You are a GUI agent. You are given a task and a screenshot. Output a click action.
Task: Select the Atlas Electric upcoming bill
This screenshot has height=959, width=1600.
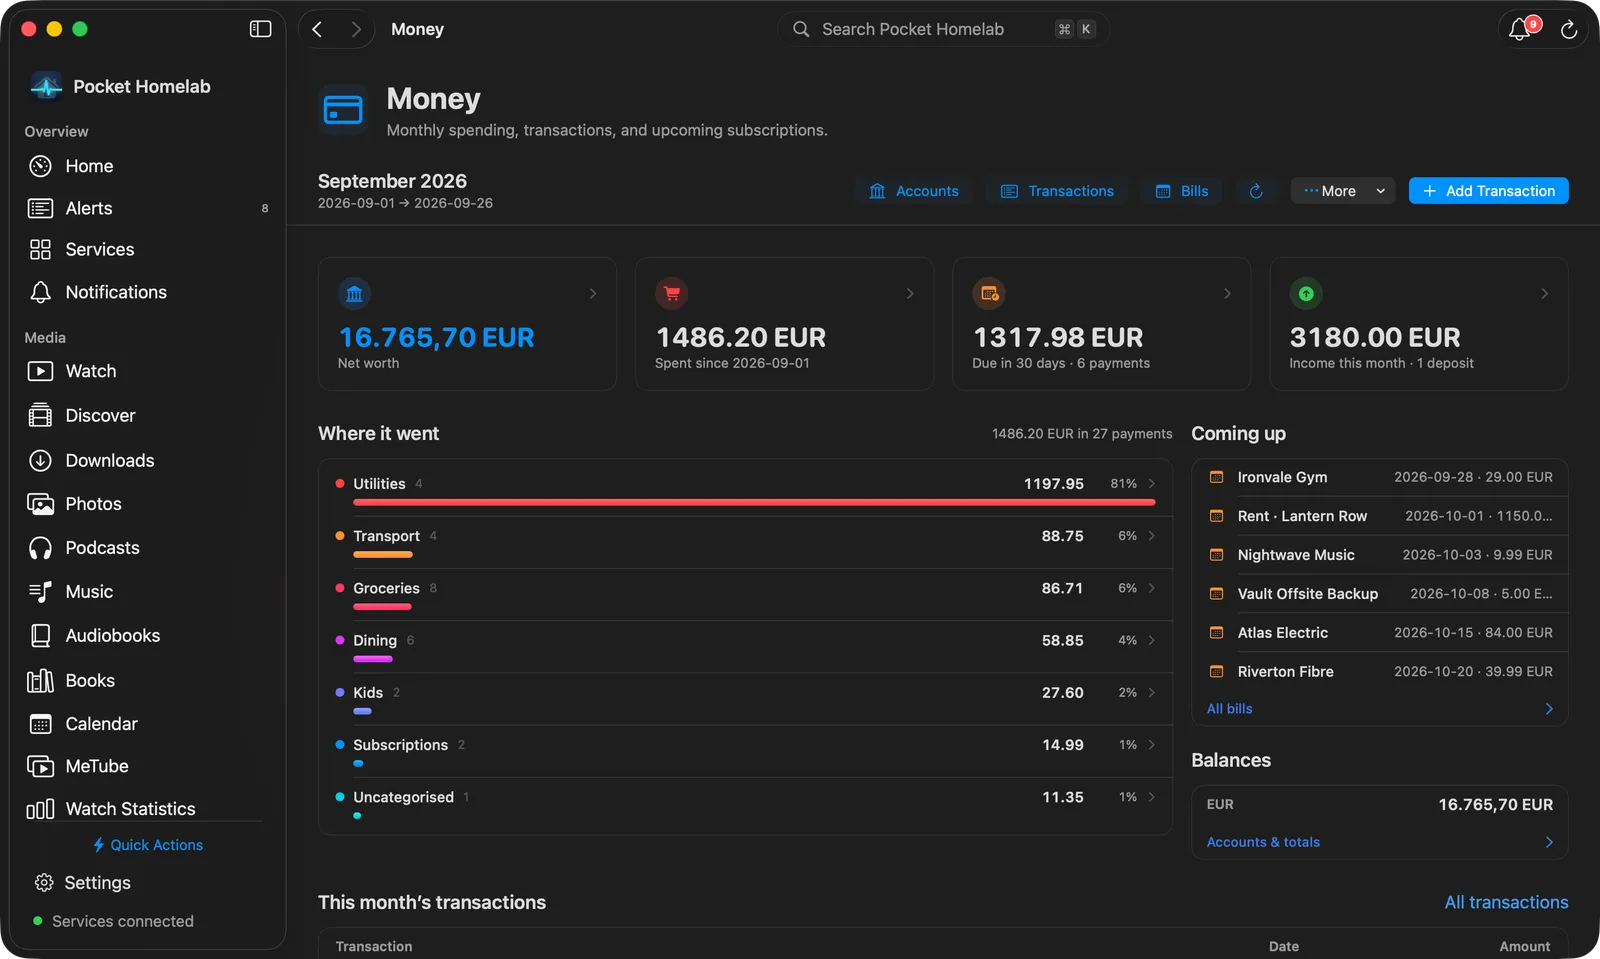[1380, 633]
